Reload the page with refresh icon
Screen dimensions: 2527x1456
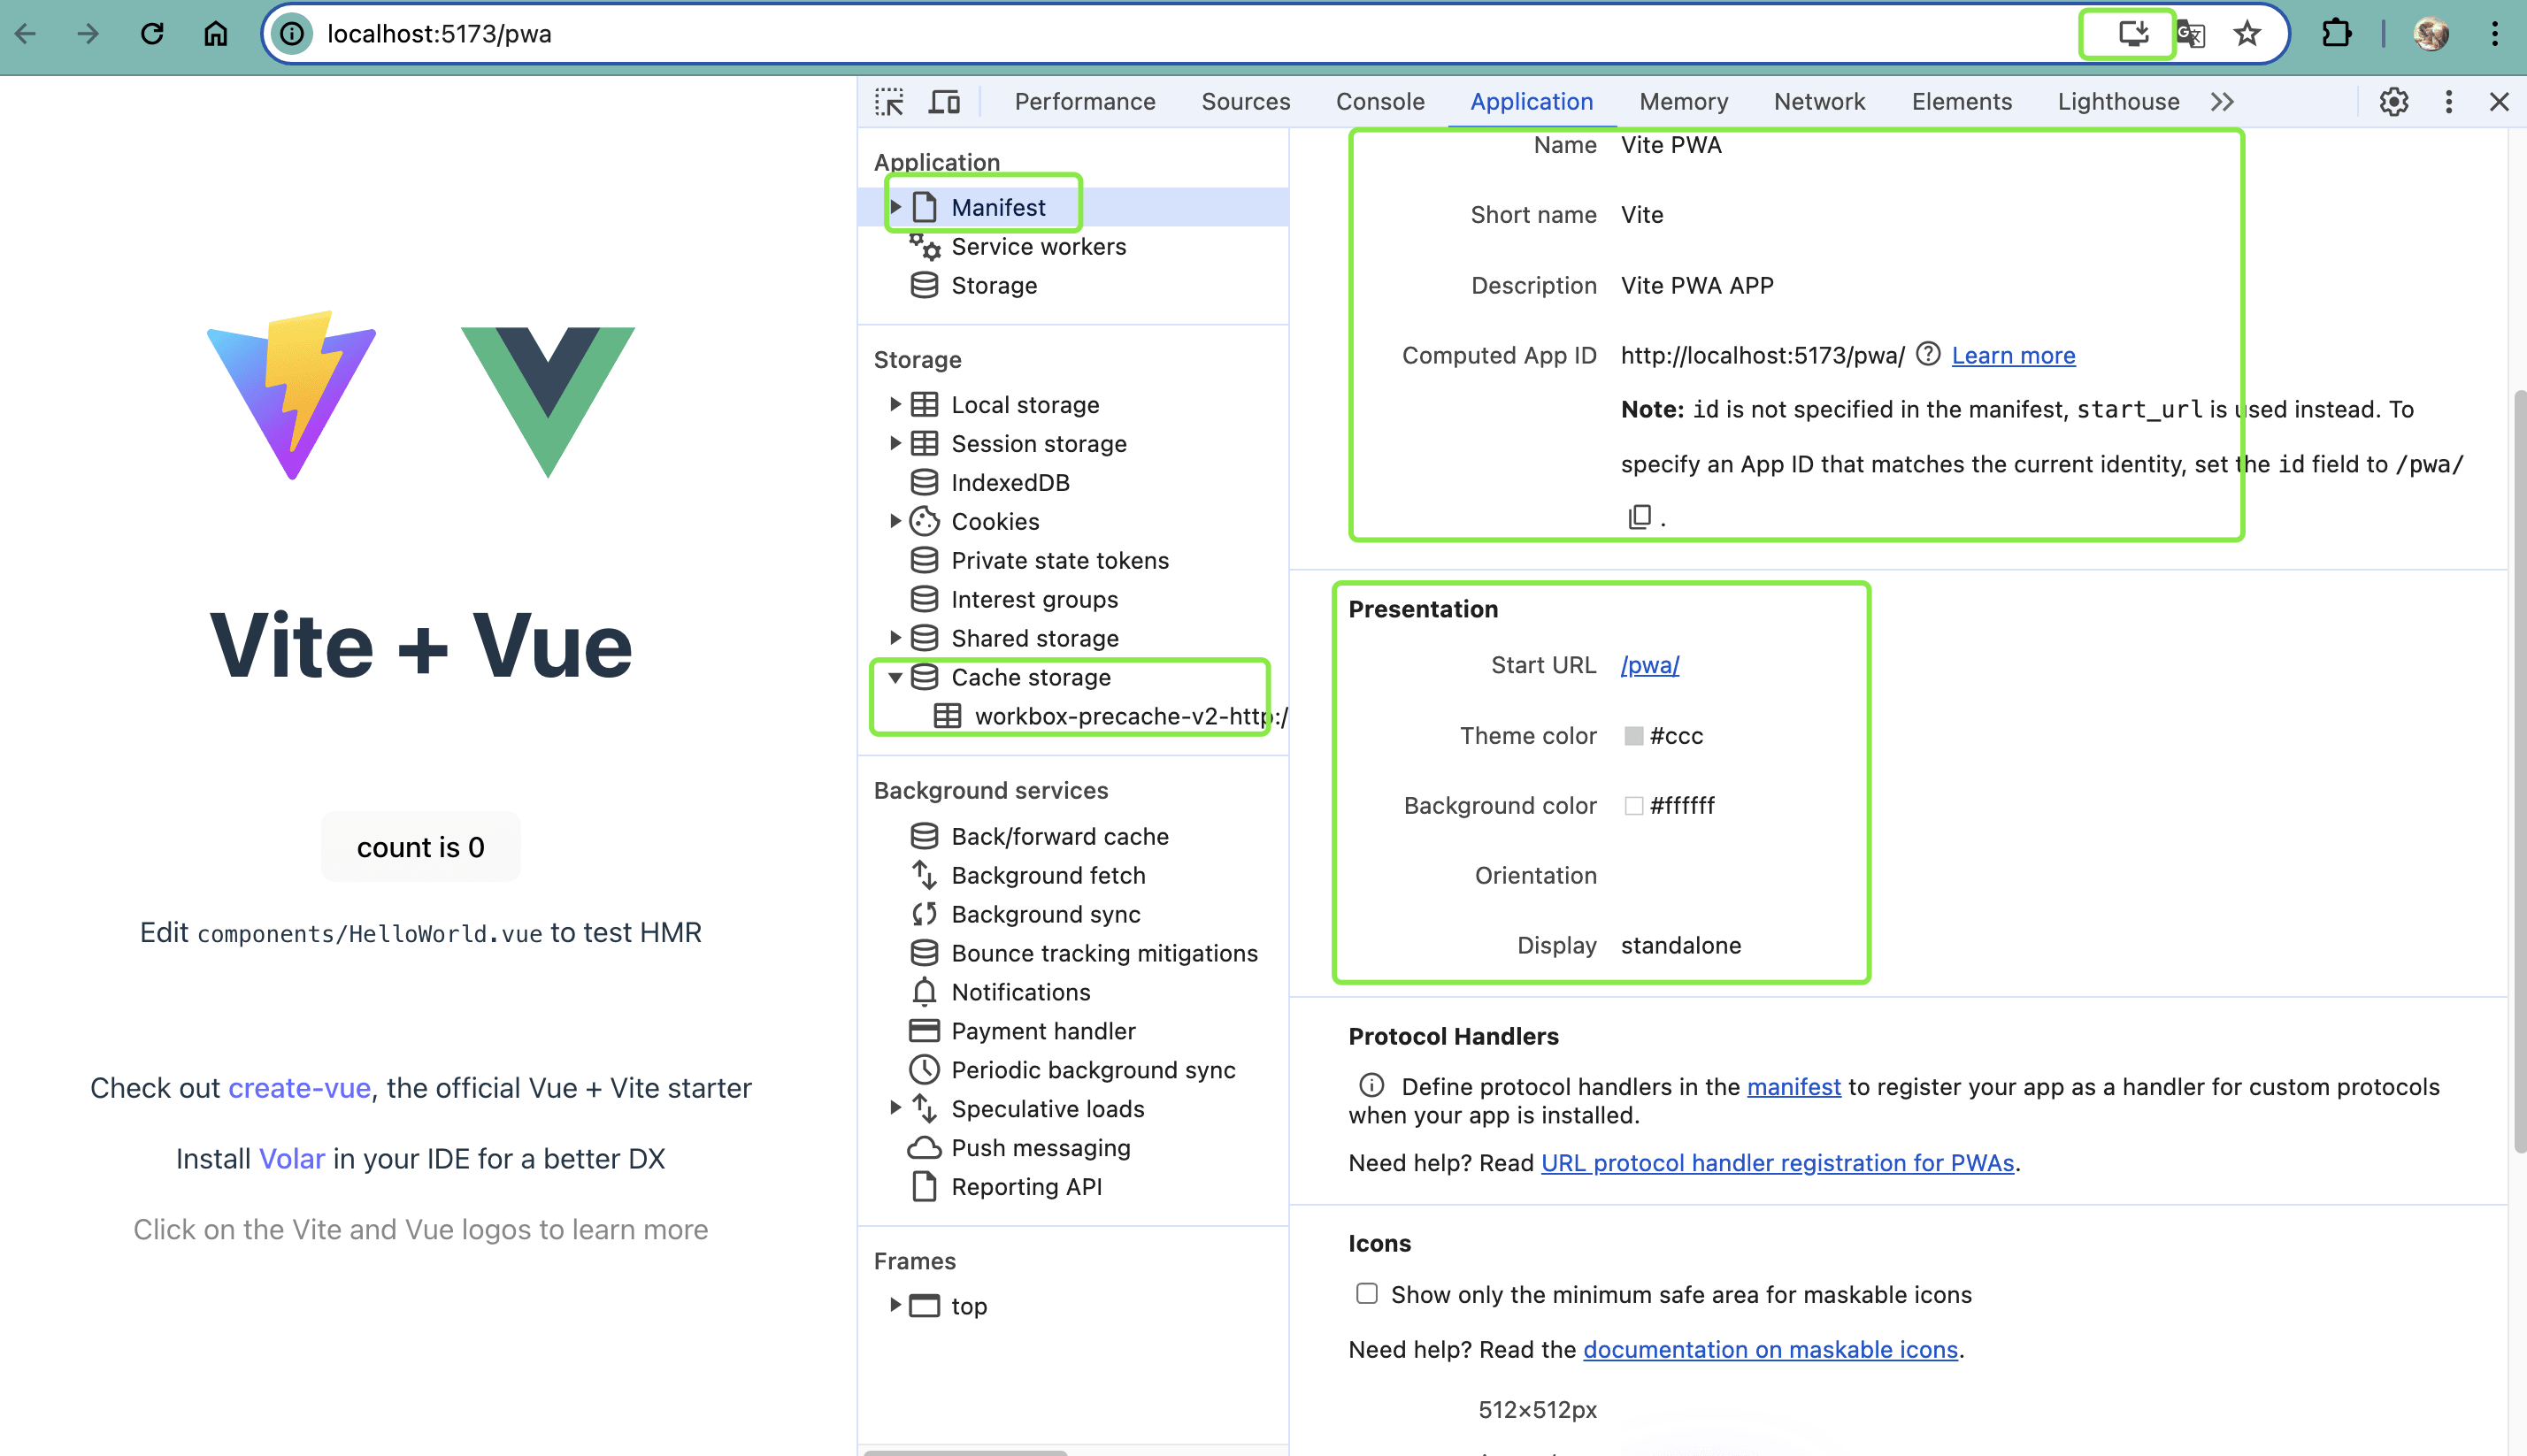tap(152, 34)
